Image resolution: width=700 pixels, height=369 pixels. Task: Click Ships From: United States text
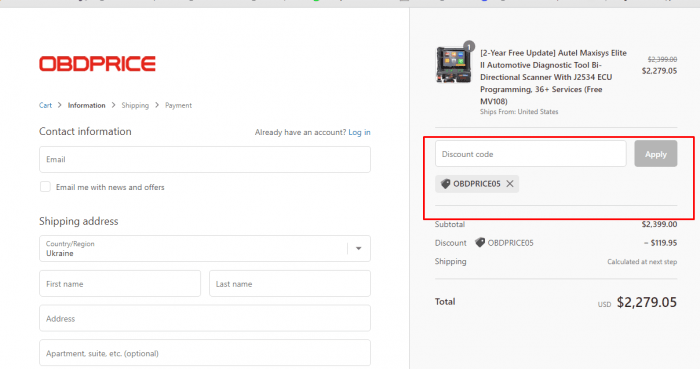tap(519, 112)
